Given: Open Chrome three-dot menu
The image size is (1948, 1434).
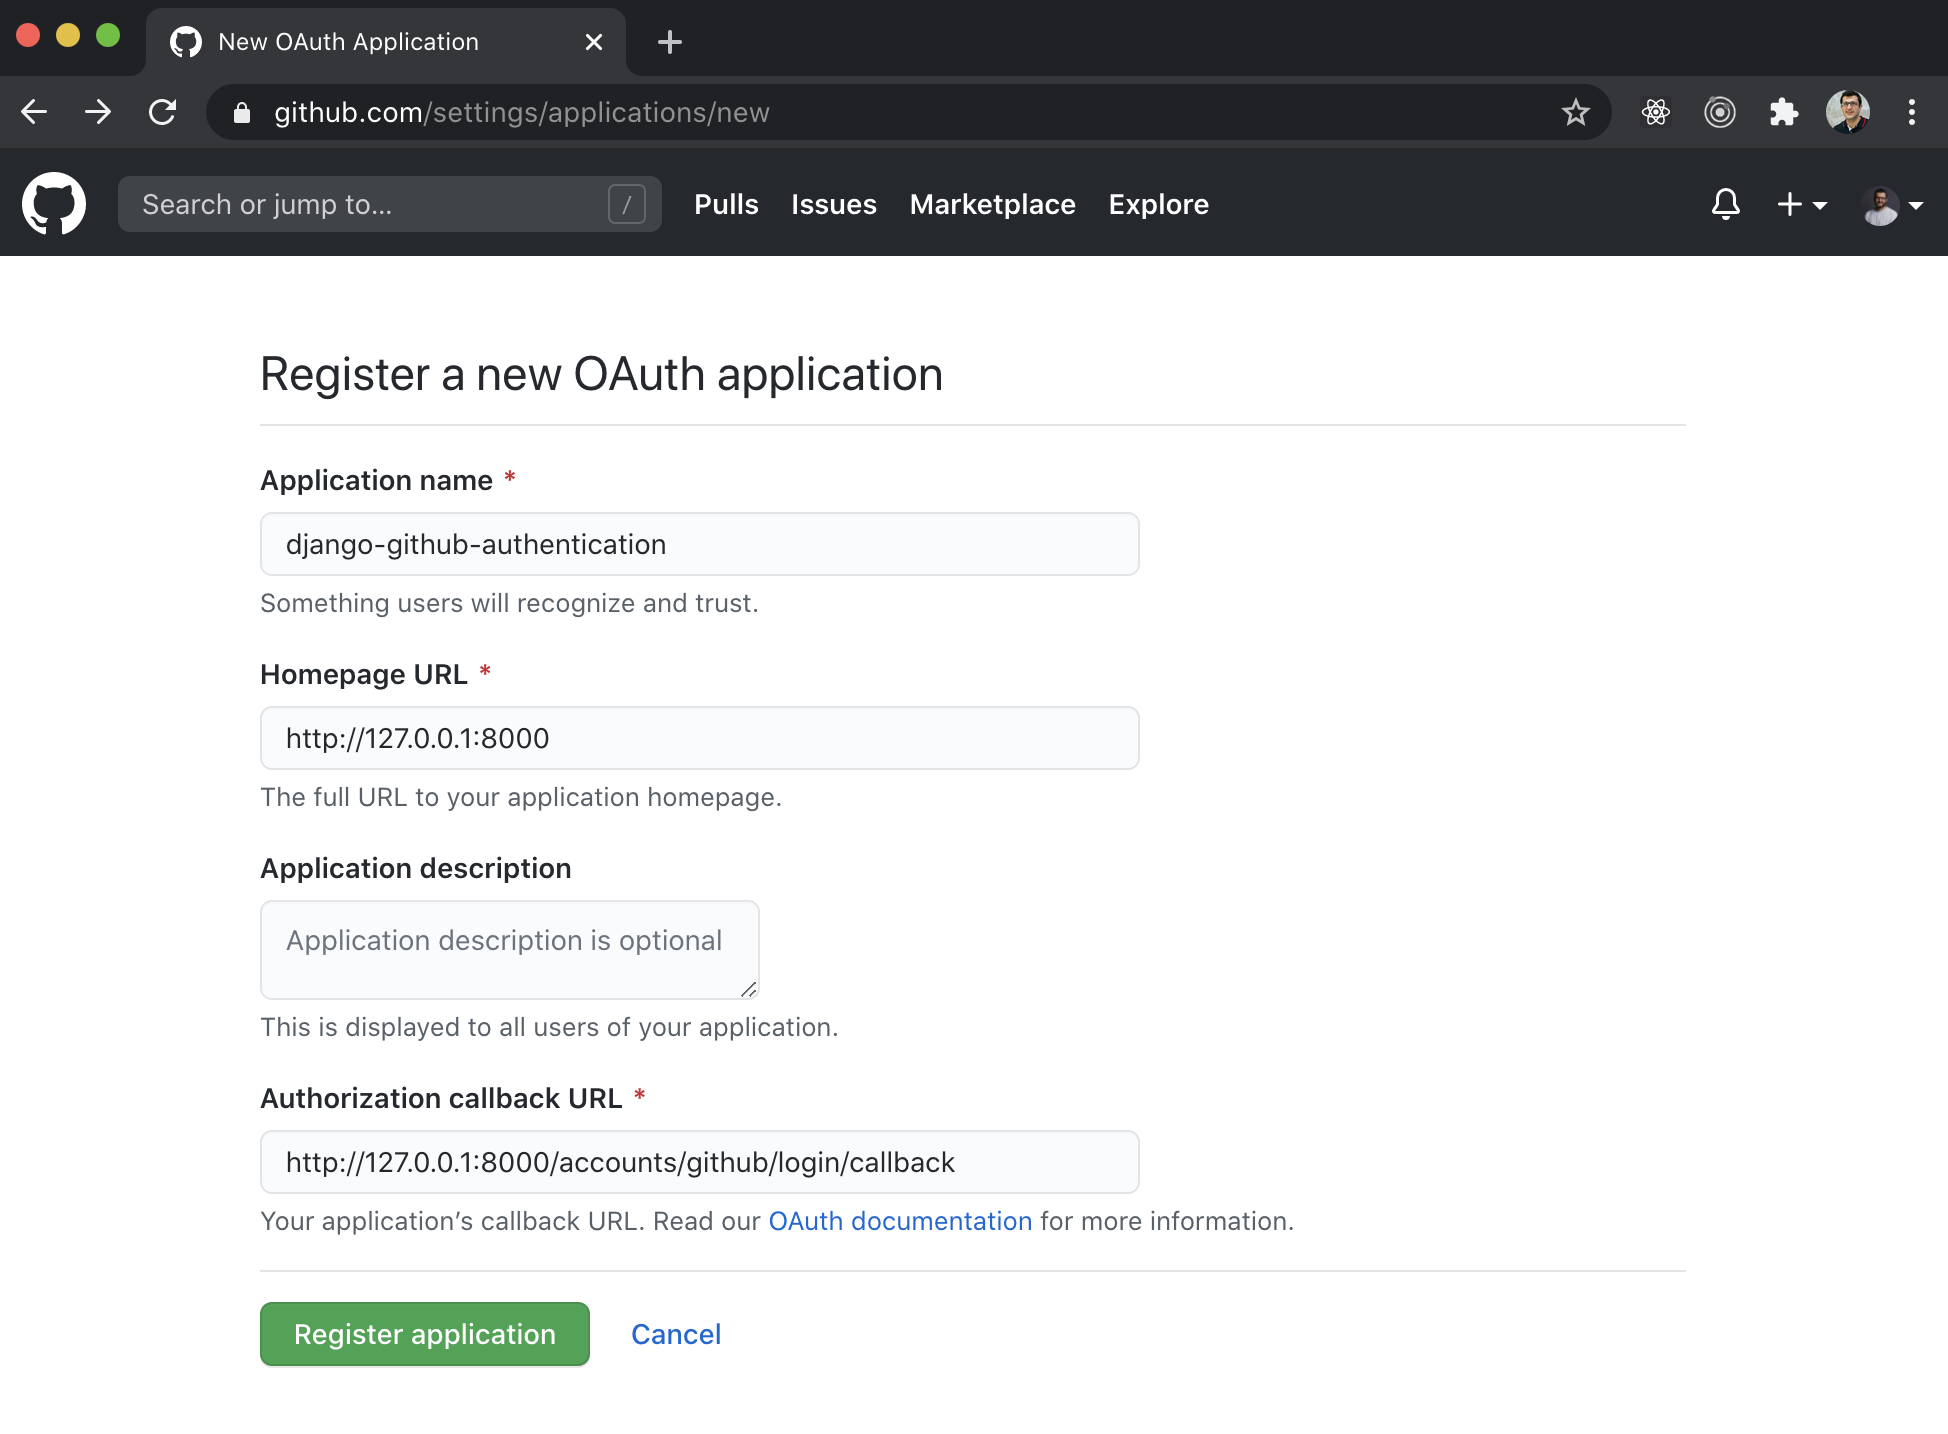Looking at the screenshot, I should (x=1911, y=112).
